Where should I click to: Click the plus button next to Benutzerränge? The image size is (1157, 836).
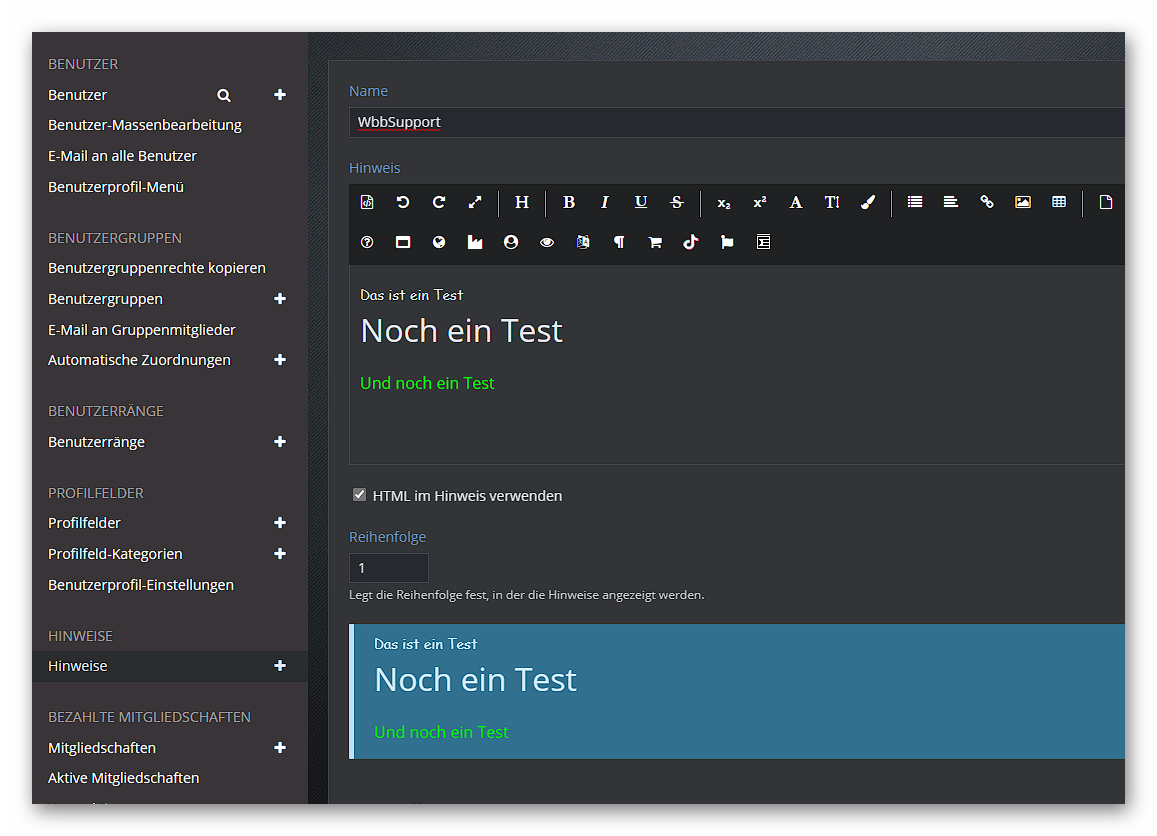(x=280, y=442)
